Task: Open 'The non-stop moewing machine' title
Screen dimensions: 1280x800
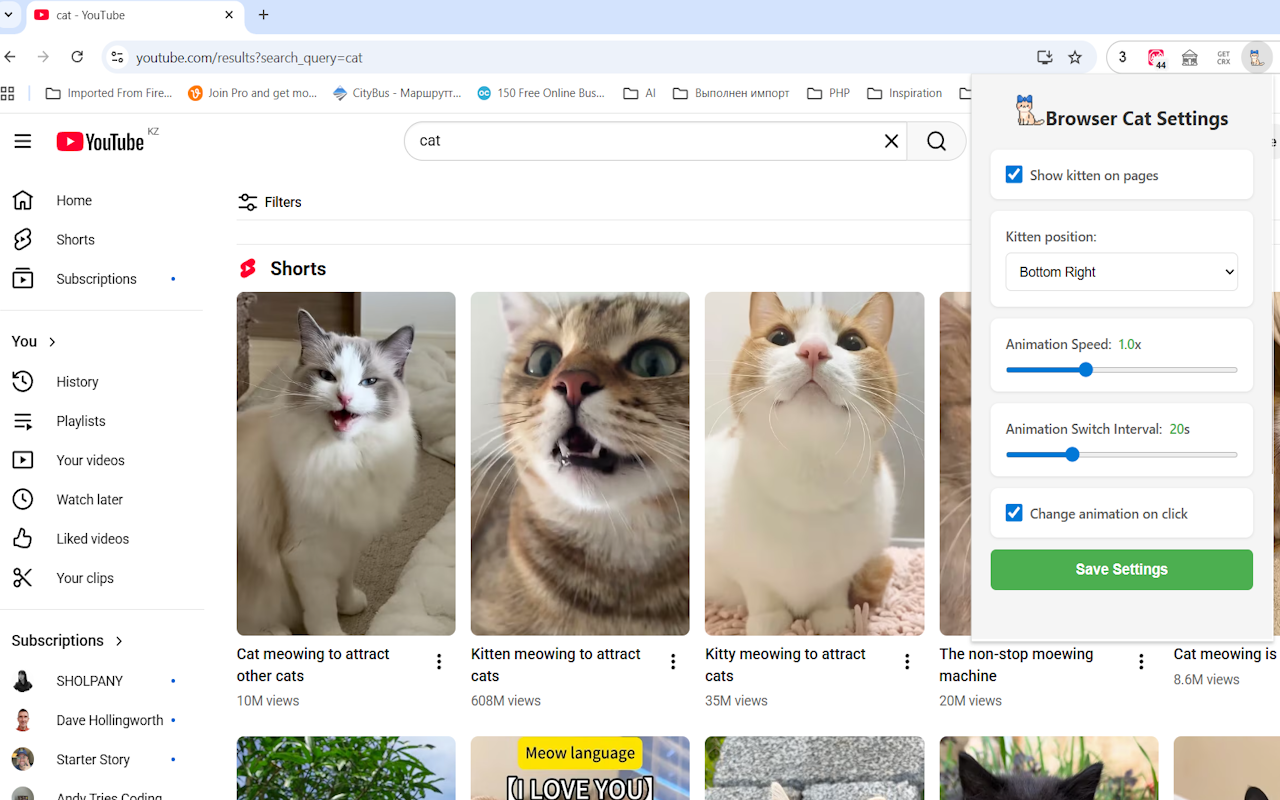Action: point(1016,665)
